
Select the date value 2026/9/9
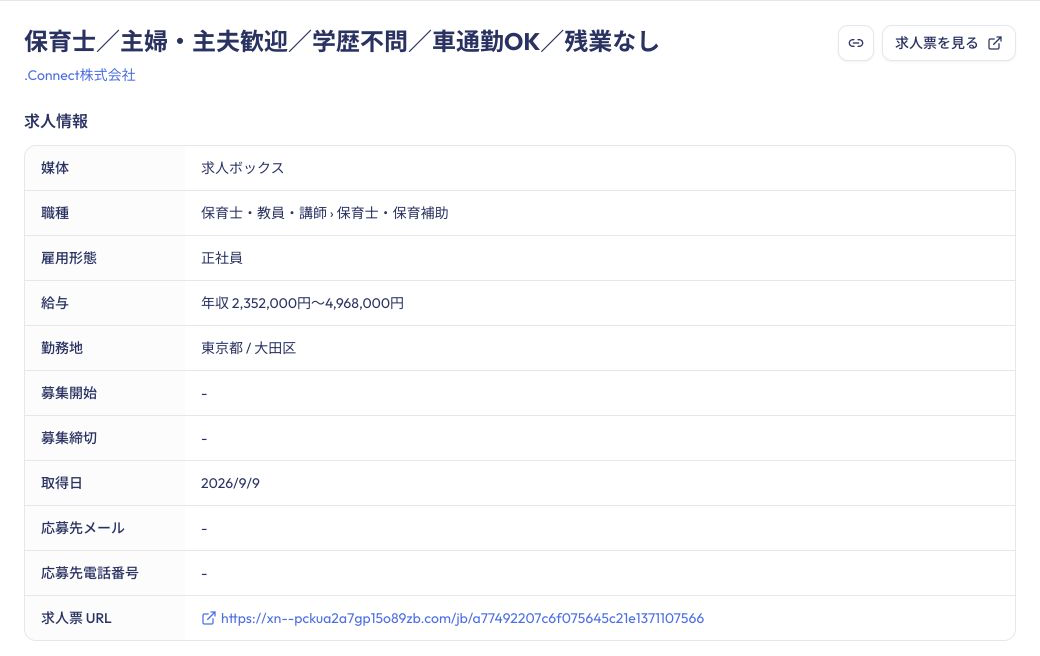[x=230, y=484]
